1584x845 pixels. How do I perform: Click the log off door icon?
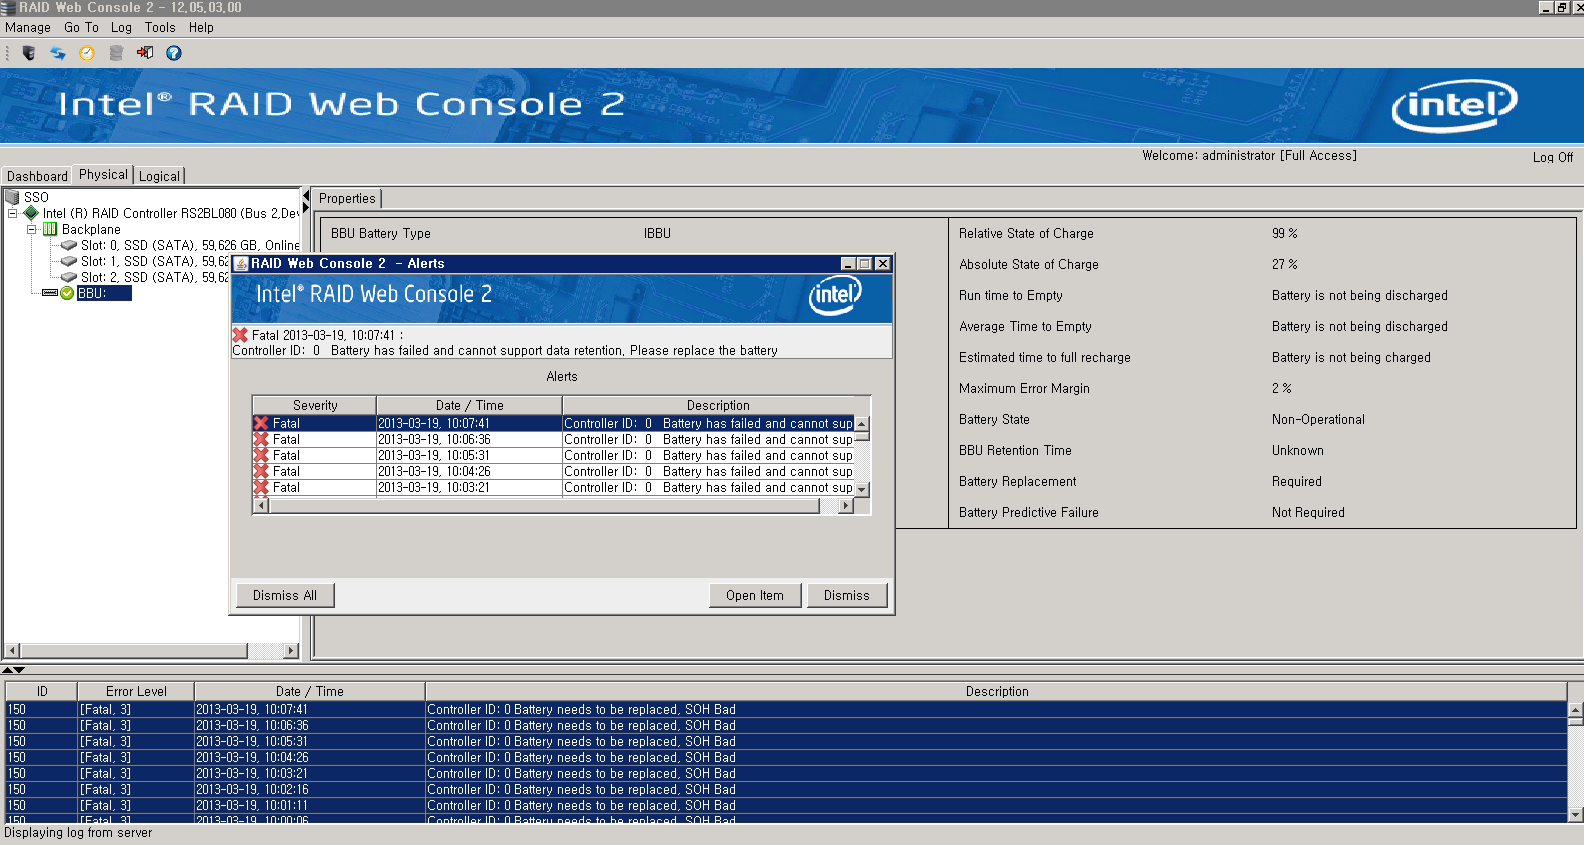145,53
